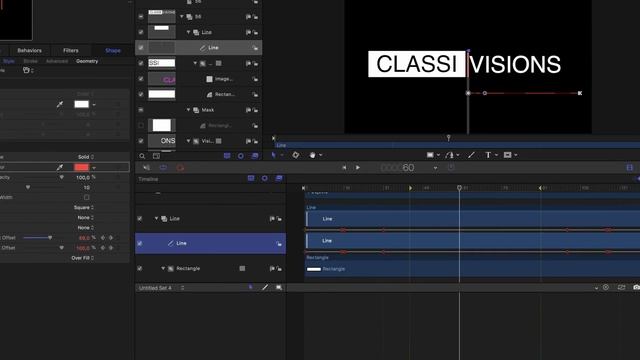Uncheck highlighted Line shape layer visibility
The height and width of the screenshot is (360, 640).
tap(141, 48)
